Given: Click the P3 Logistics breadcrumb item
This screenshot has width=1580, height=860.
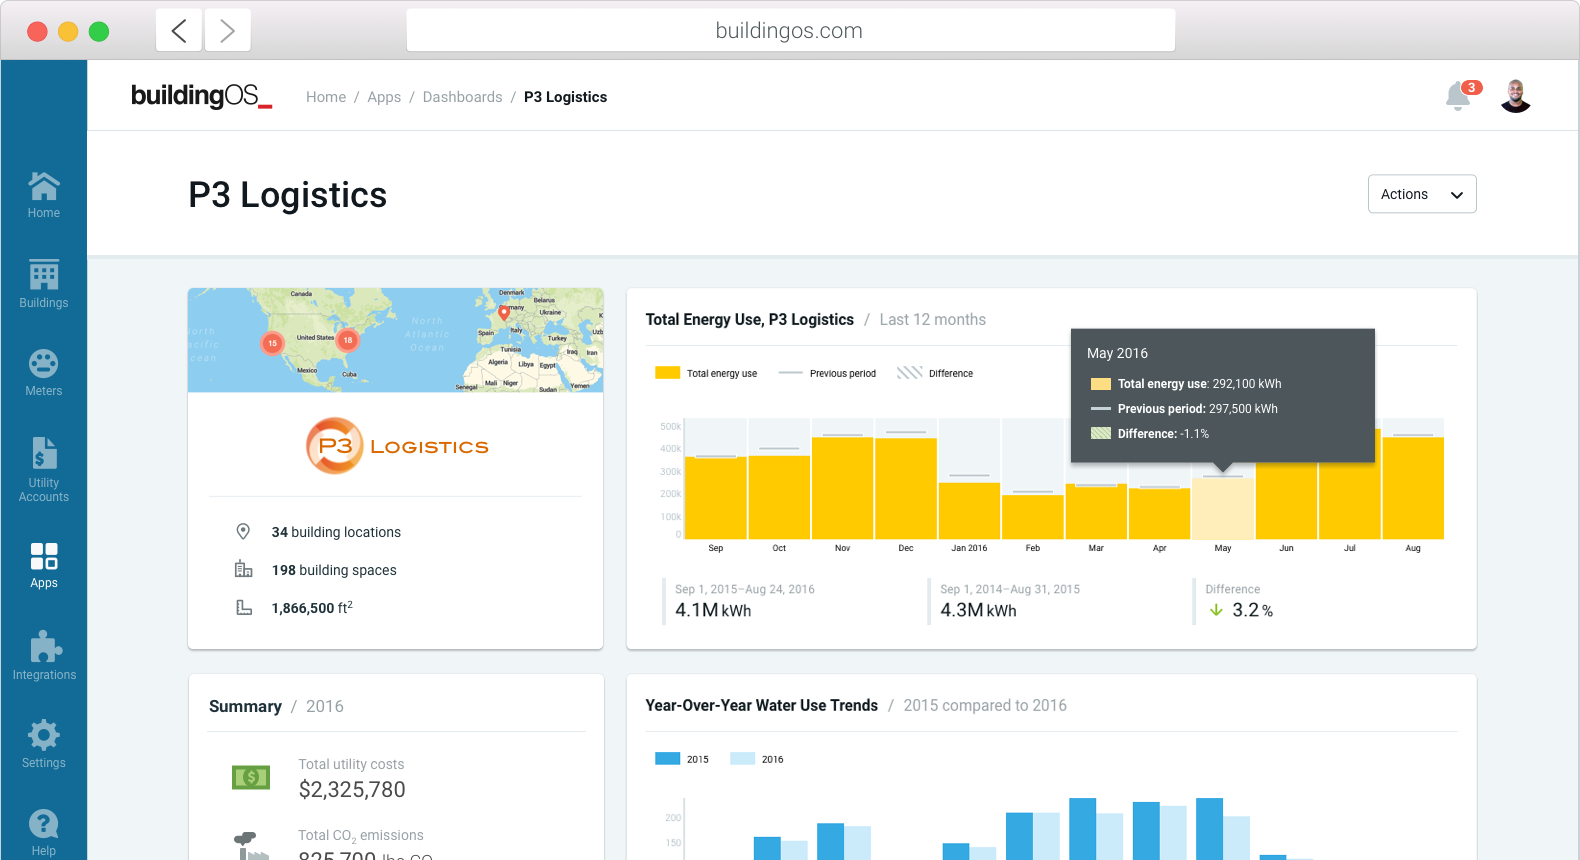Looking at the screenshot, I should (x=566, y=97).
